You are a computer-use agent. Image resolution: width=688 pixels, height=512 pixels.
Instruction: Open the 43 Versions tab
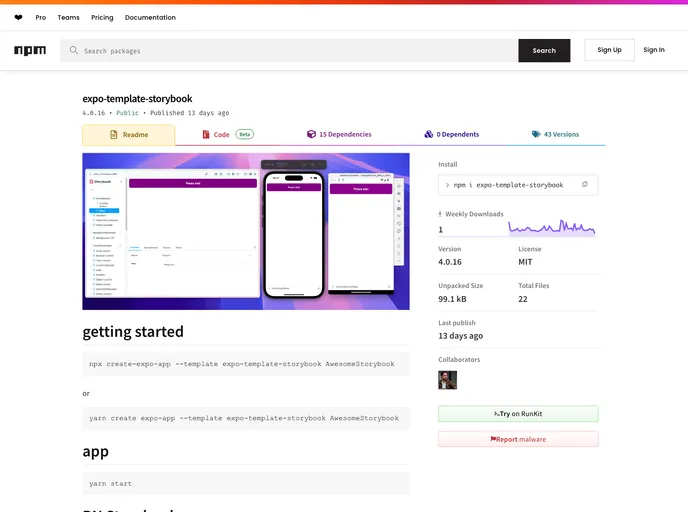555,134
